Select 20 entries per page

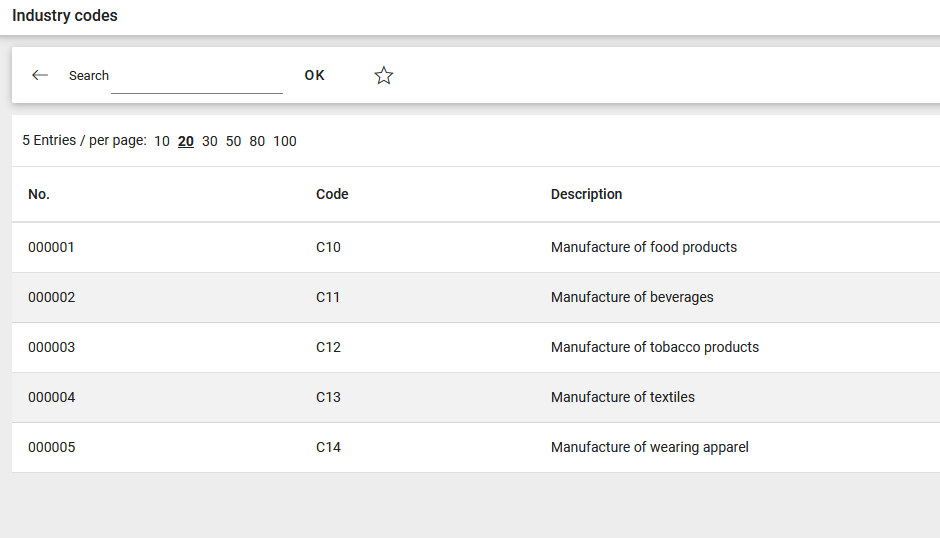186,141
